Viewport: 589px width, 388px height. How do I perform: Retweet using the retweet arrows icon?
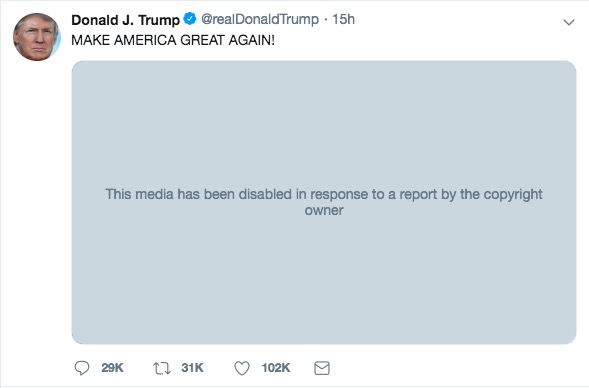(x=162, y=368)
